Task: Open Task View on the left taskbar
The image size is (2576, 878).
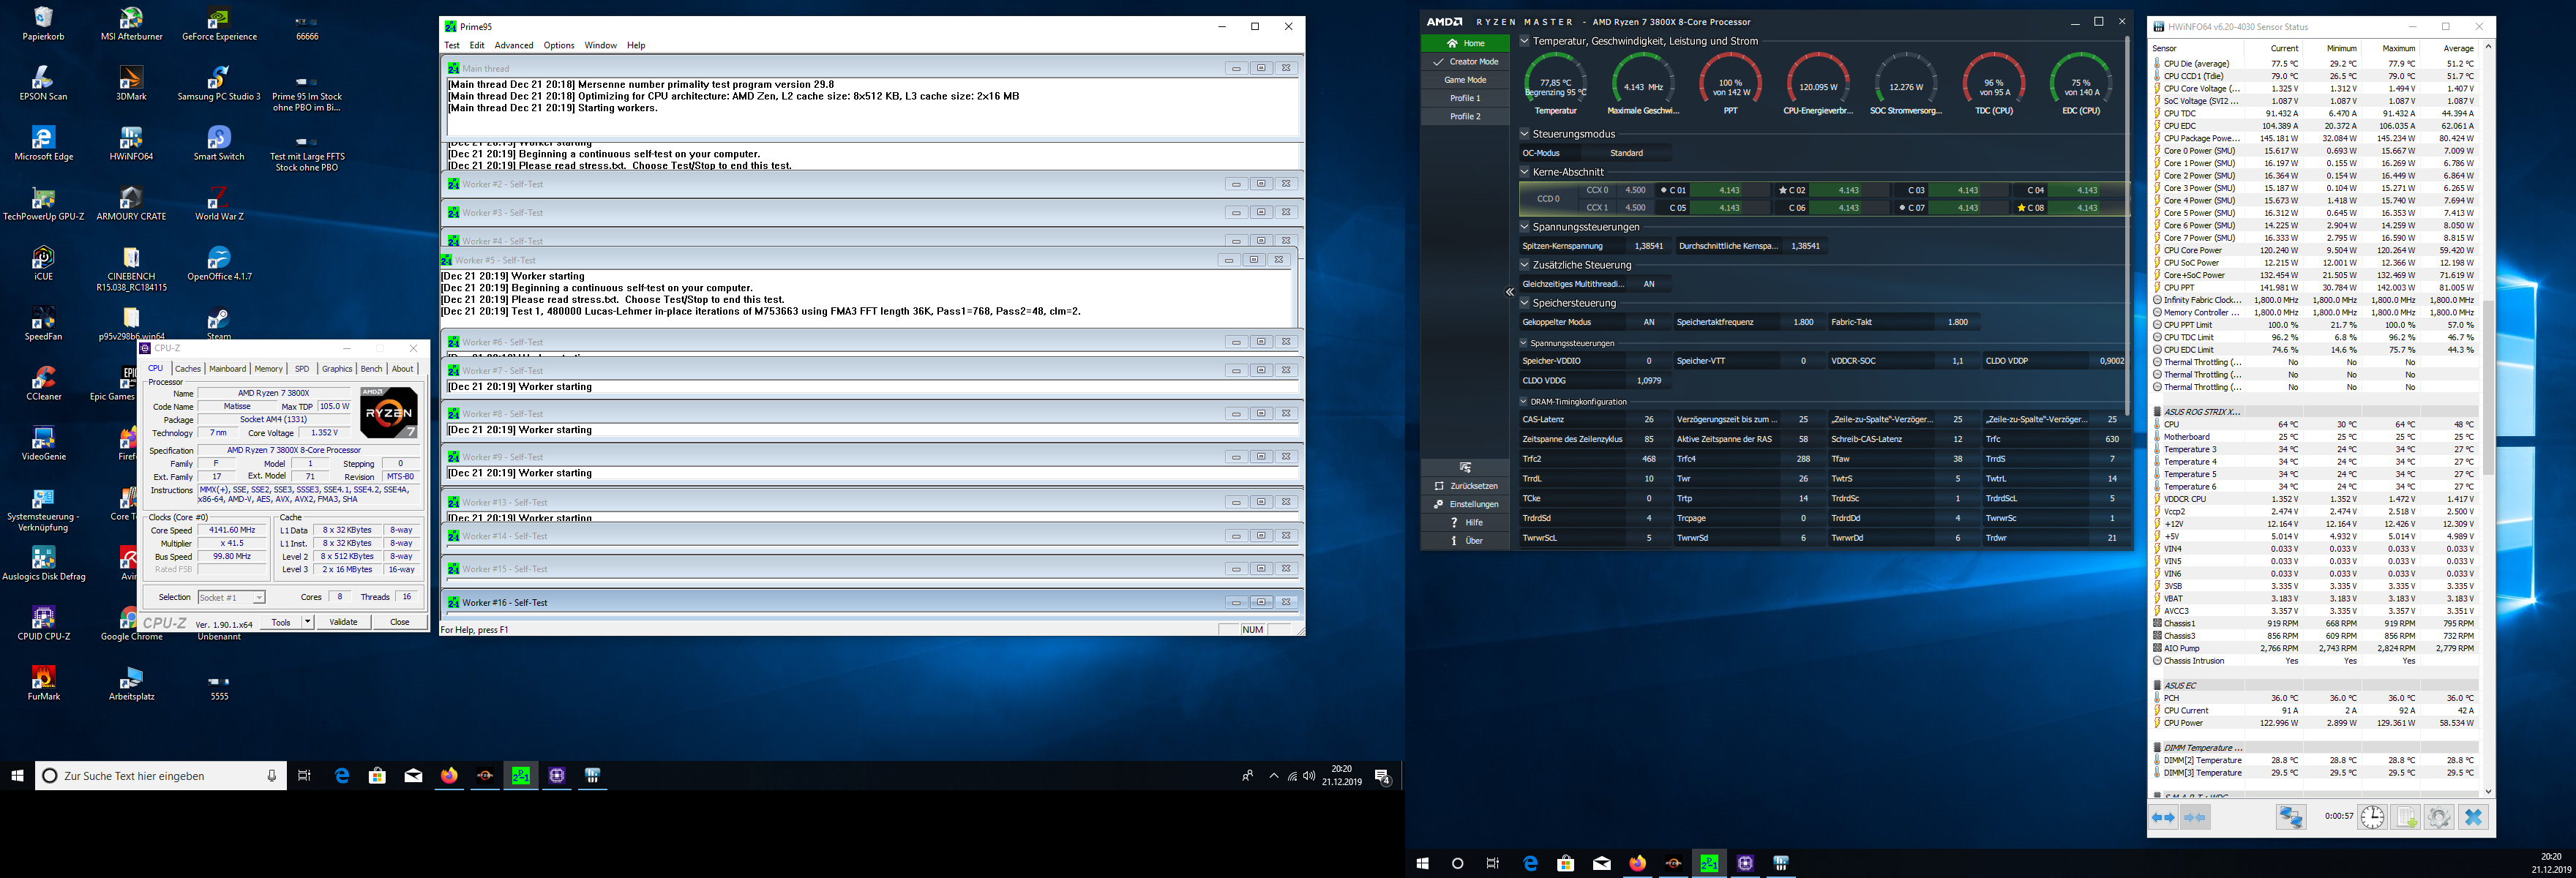Action: 304,775
